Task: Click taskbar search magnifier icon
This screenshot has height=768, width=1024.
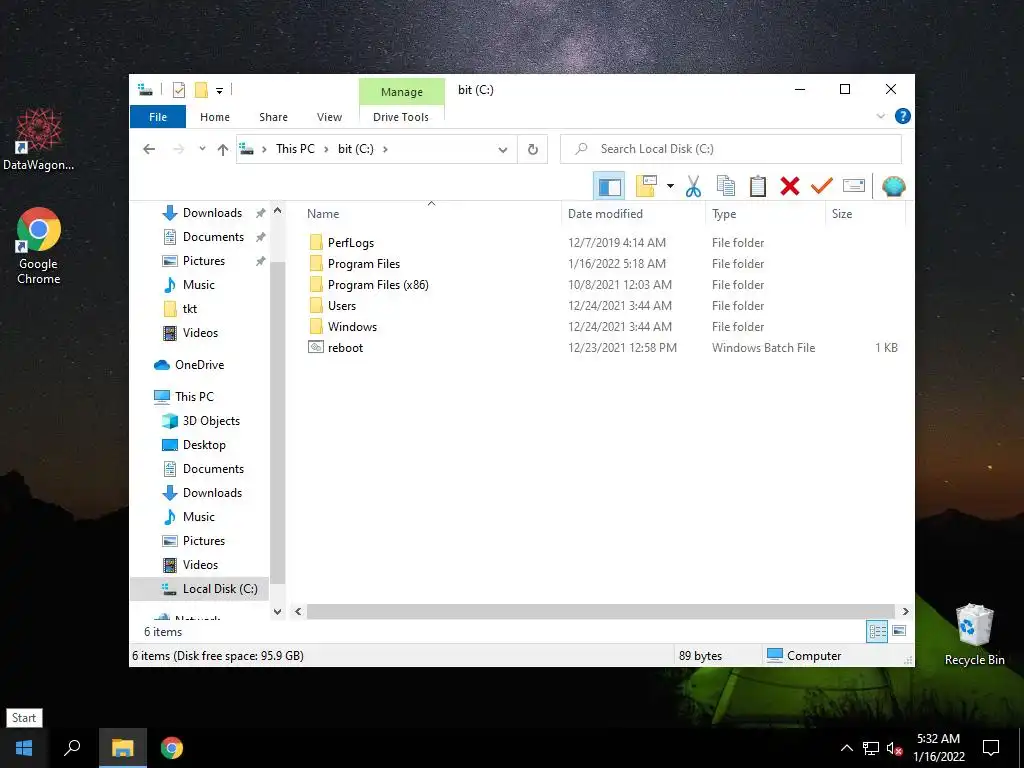Action: pyautogui.click(x=72, y=748)
